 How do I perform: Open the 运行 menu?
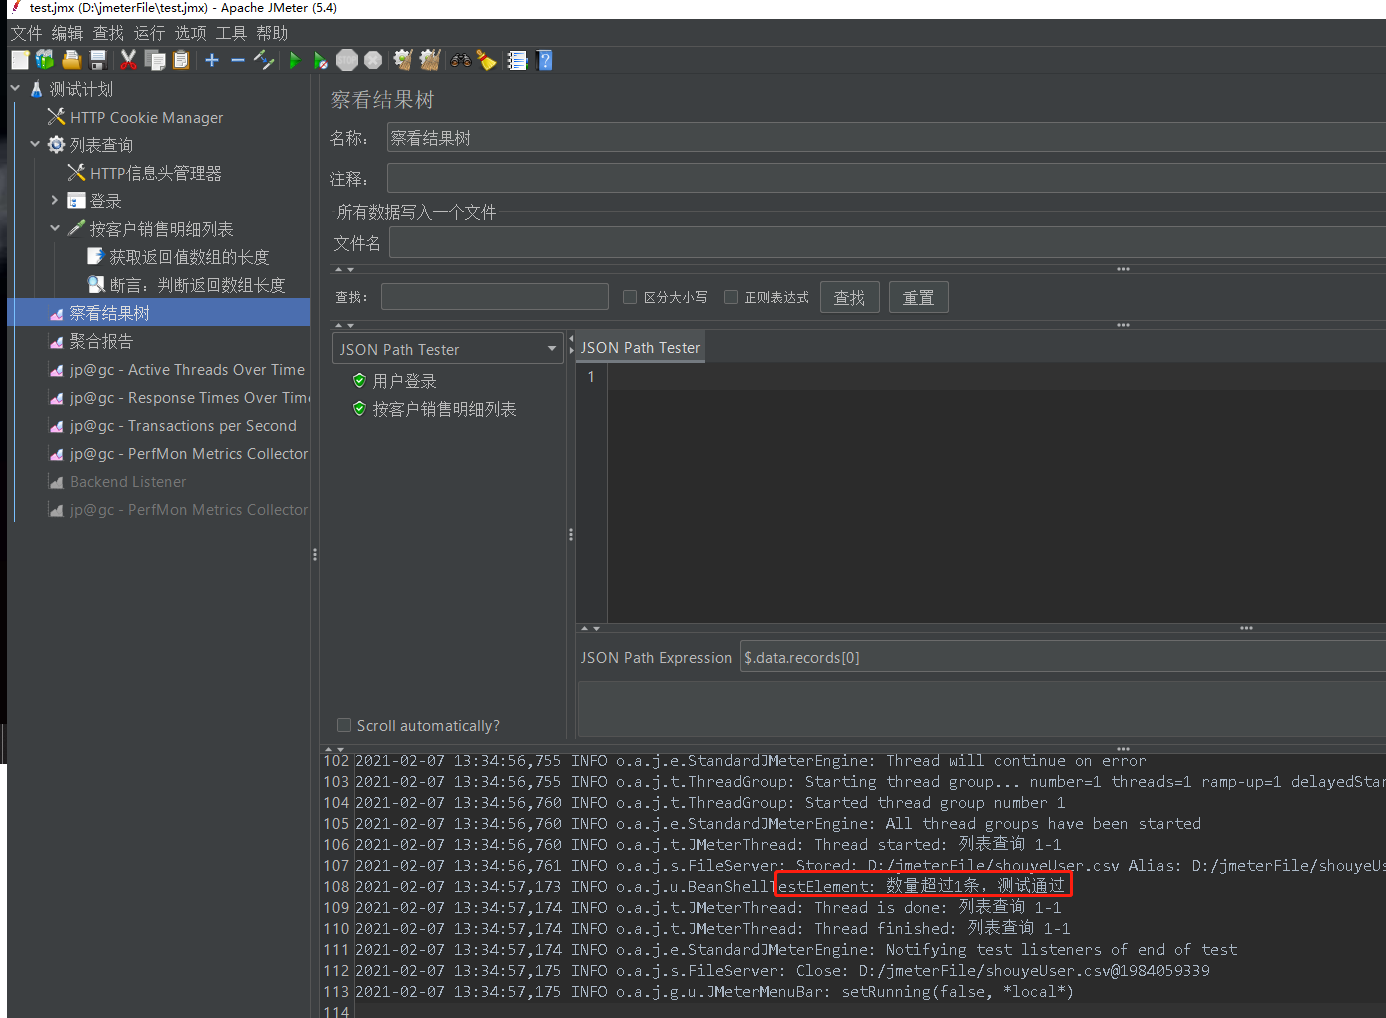[x=150, y=33]
